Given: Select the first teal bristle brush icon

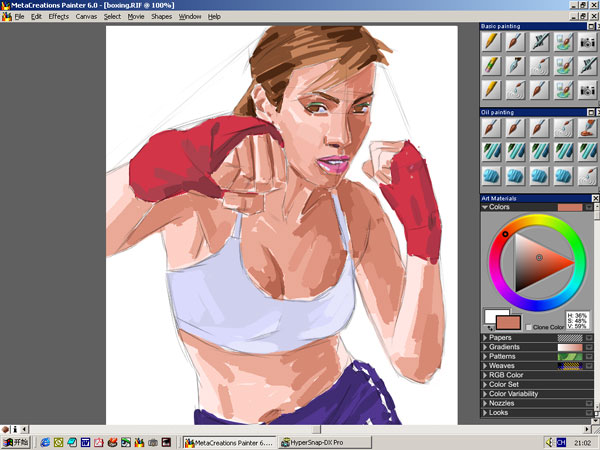Looking at the screenshot, I should click(x=491, y=150).
